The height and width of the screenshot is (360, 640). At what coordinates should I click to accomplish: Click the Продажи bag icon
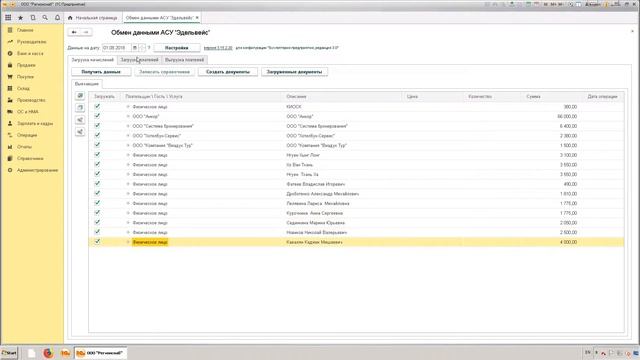point(10,65)
